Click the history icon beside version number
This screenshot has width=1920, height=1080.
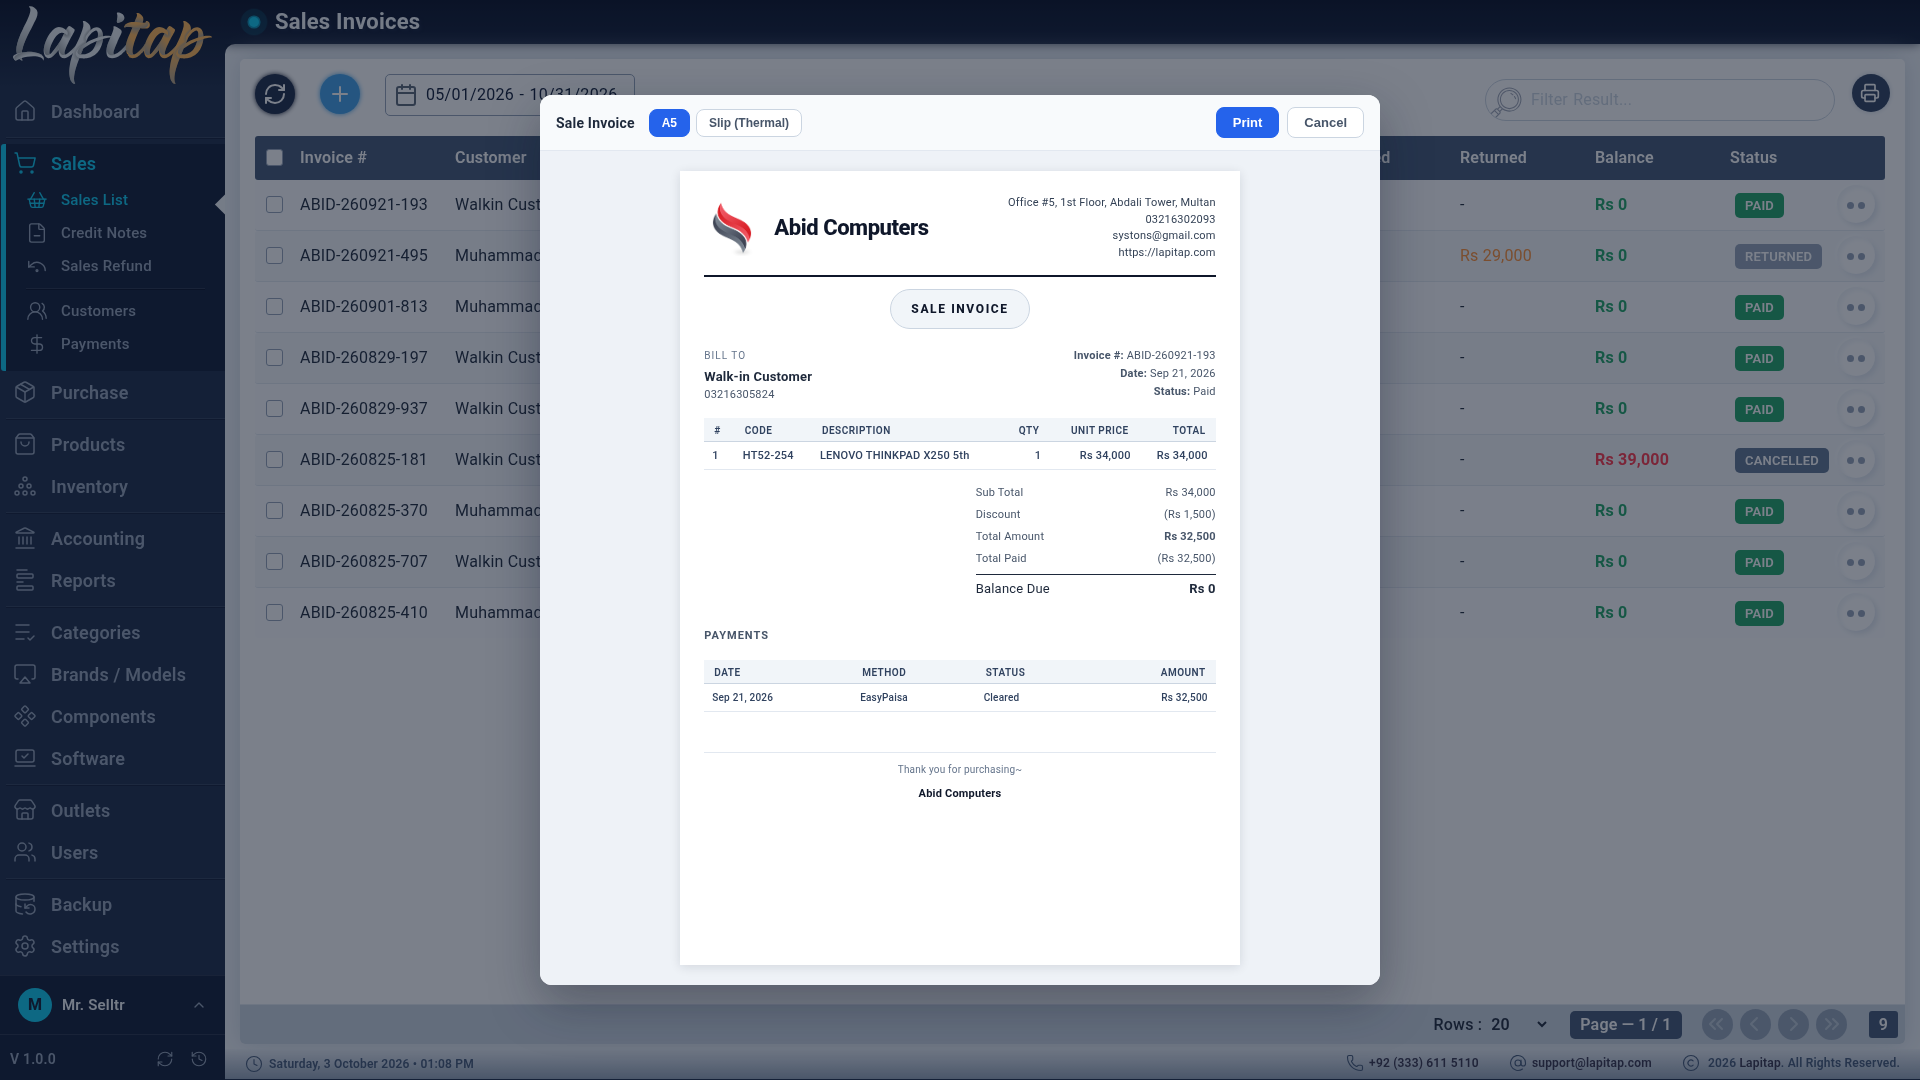[x=199, y=1058]
